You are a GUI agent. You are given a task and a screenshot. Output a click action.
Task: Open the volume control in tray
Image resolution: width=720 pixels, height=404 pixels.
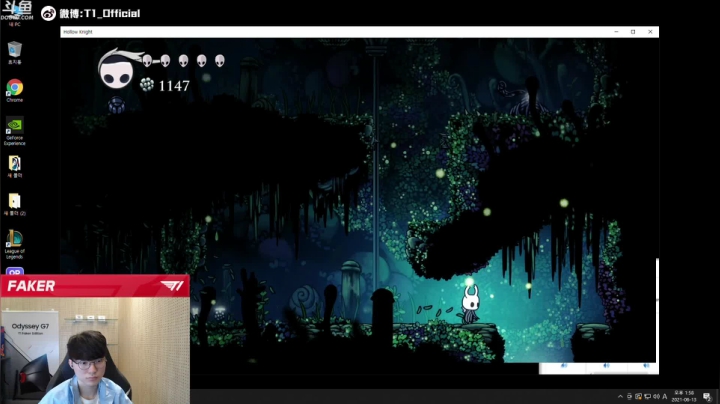click(656, 396)
